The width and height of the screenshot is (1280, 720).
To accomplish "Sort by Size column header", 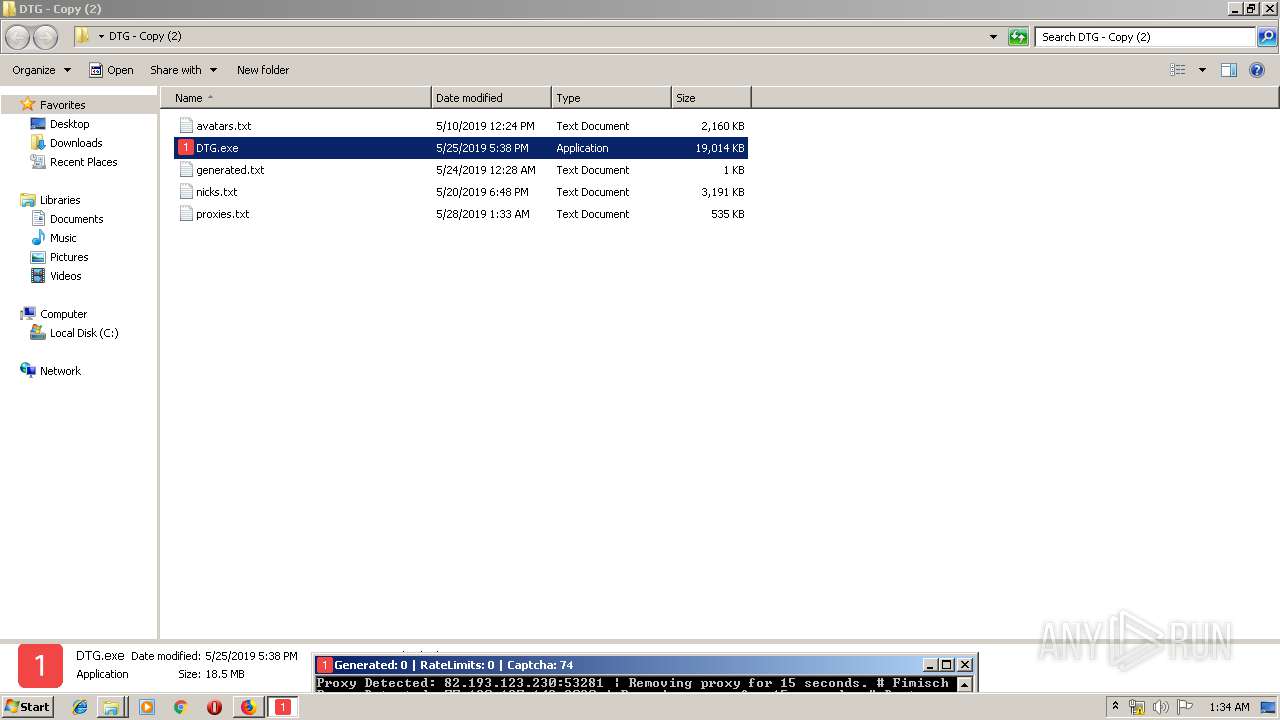I will pos(711,98).
